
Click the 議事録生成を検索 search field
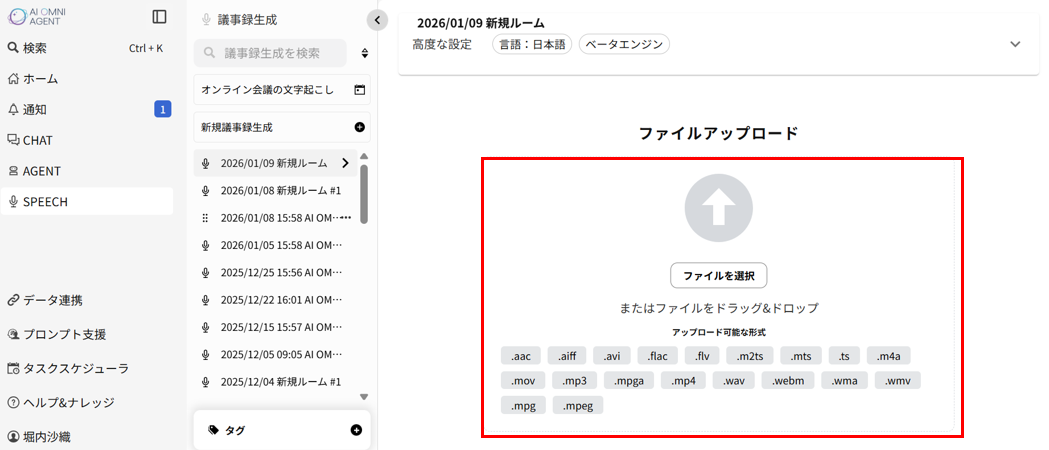tap(270, 53)
